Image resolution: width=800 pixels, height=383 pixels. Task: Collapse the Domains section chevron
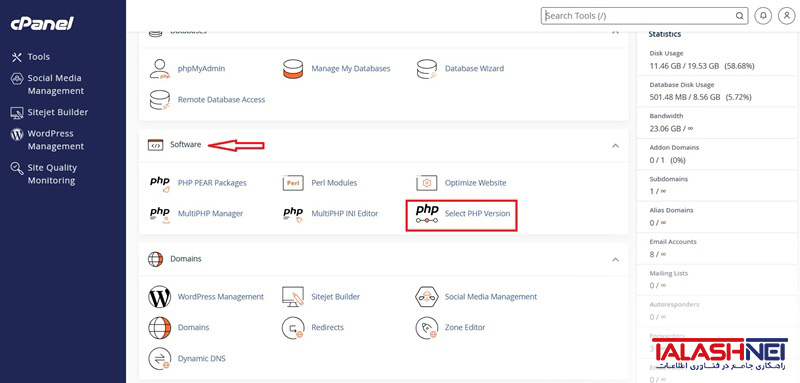[x=615, y=259]
